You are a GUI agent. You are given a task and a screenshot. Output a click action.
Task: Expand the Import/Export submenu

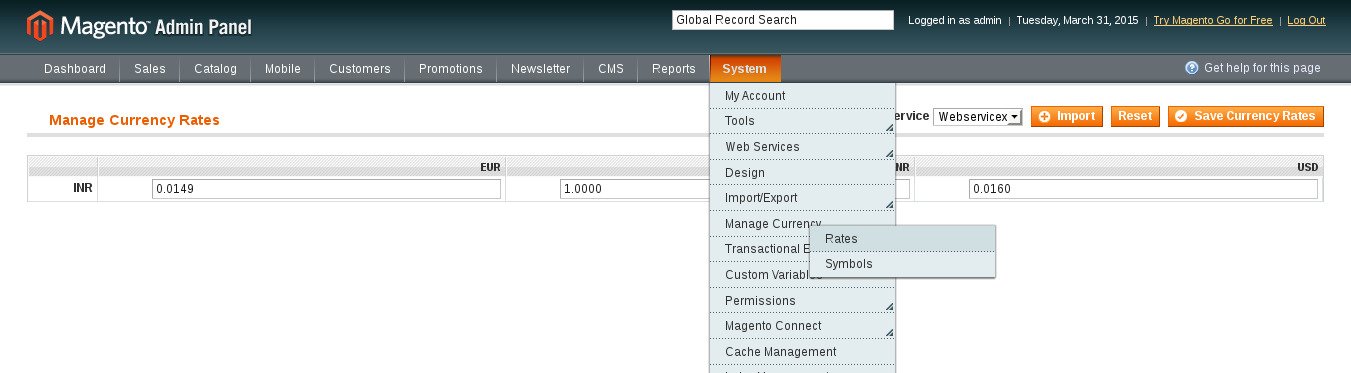pos(802,198)
